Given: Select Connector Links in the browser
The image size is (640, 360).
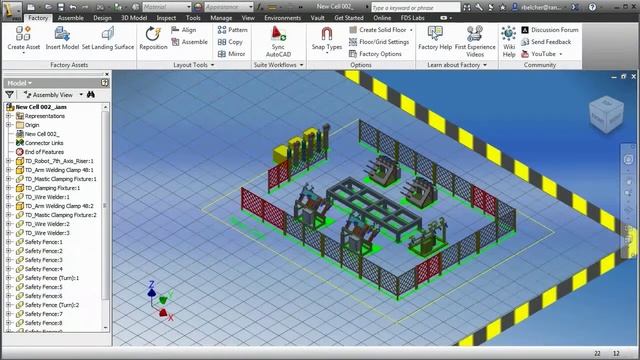Looking at the screenshot, I should (x=44, y=143).
